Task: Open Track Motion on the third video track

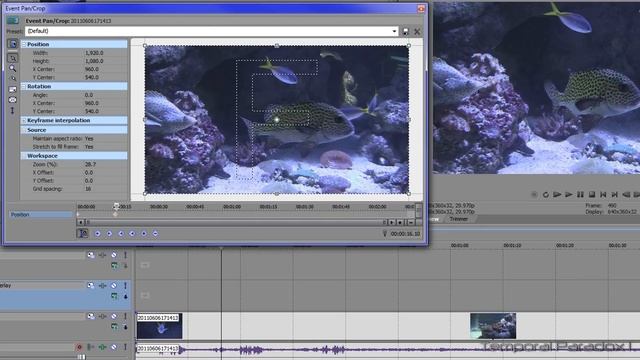Action: click(91, 316)
